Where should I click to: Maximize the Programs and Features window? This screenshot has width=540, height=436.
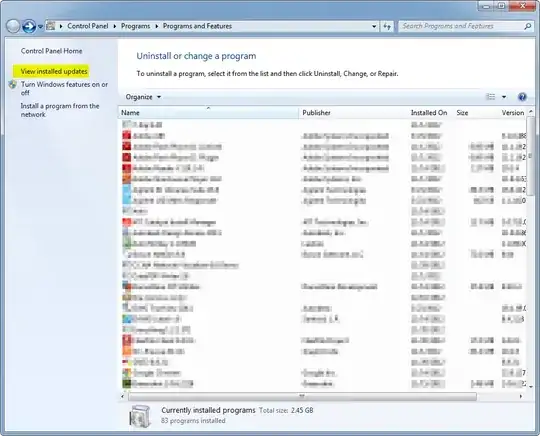pyautogui.click(x=501, y=6)
